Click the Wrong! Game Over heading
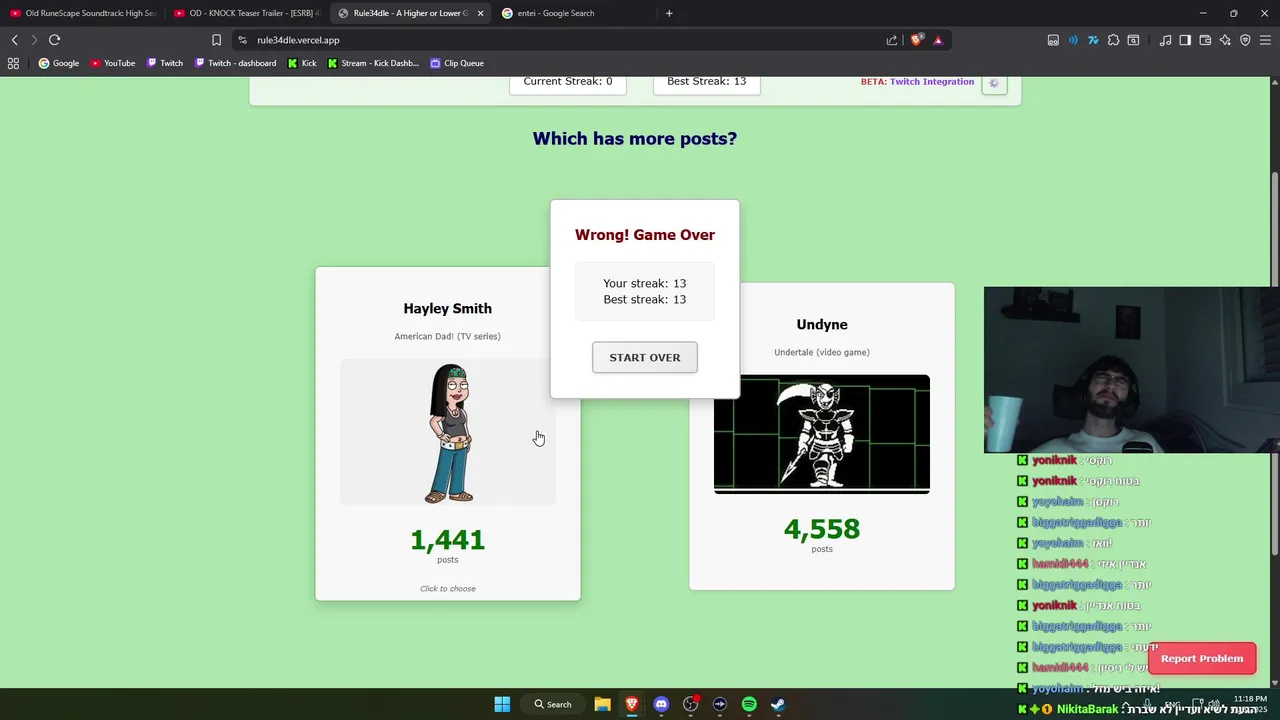The image size is (1280, 720). [x=645, y=235]
